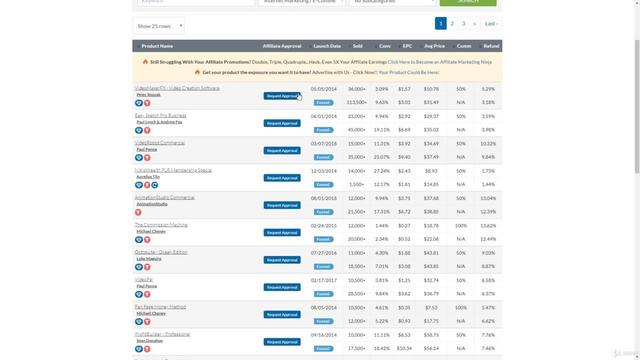Image resolution: width=640 pixels, height=360 pixels.
Task: Click red funnel icon in VideoRobot Commercial row
Action: [147, 158]
